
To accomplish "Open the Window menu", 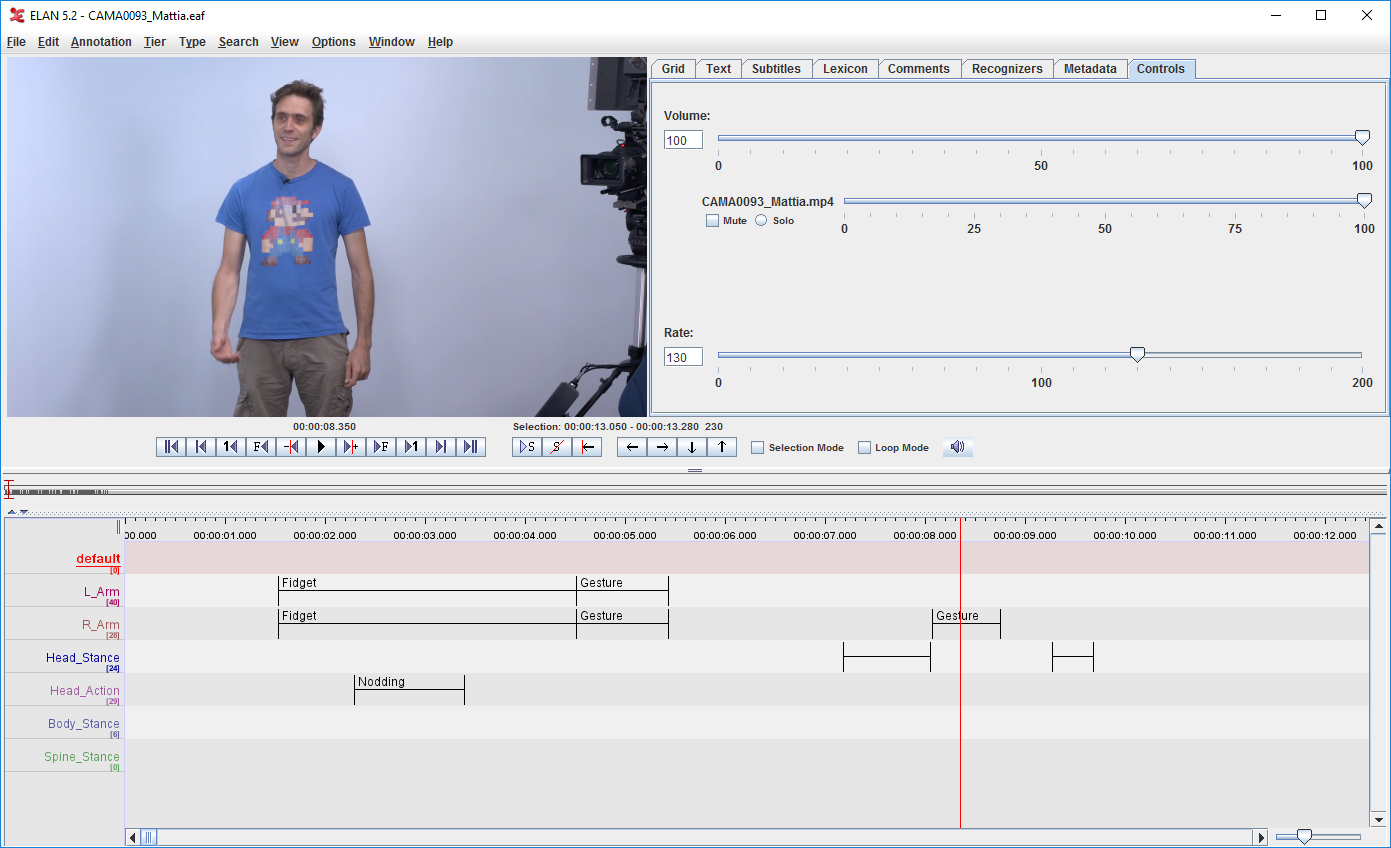I will [x=392, y=42].
